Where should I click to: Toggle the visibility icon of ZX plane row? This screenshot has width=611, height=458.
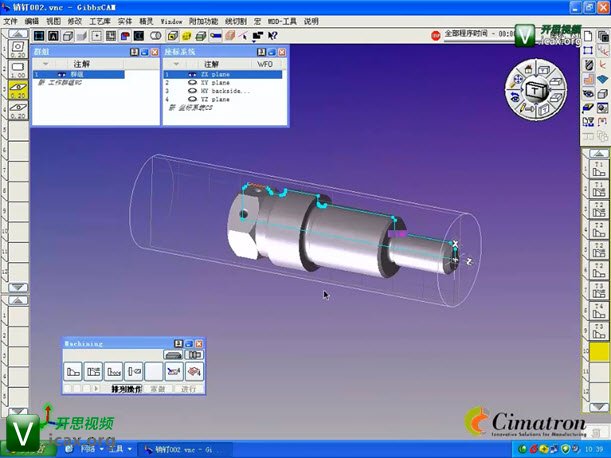[x=192, y=74]
